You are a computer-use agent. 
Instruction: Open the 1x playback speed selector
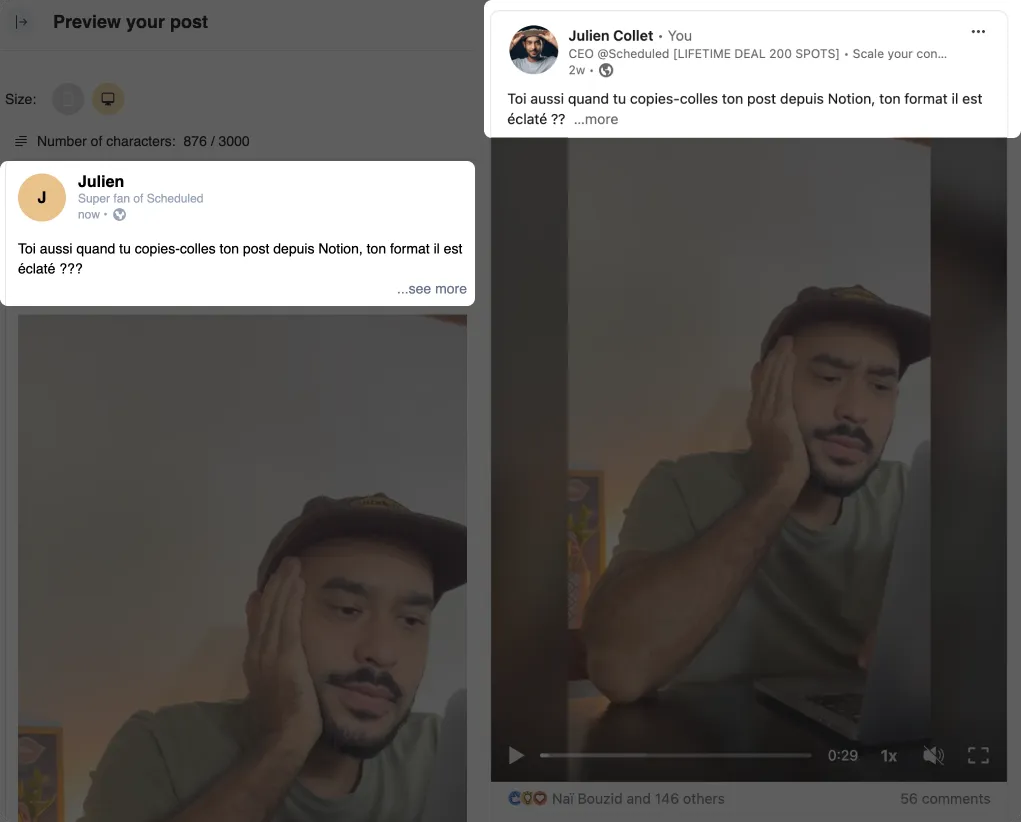coord(888,756)
